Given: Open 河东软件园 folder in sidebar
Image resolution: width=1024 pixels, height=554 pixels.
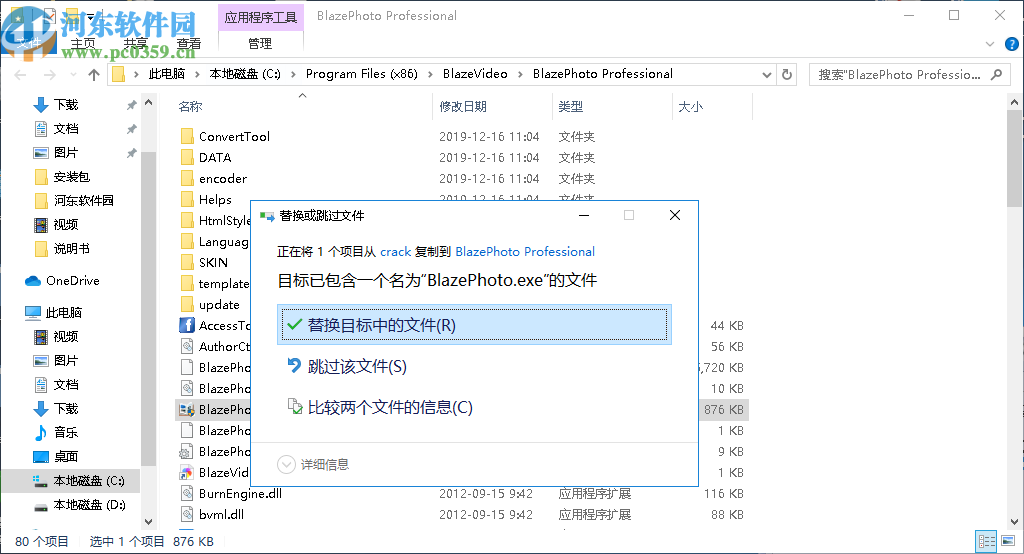Looking at the screenshot, I should [x=84, y=201].
